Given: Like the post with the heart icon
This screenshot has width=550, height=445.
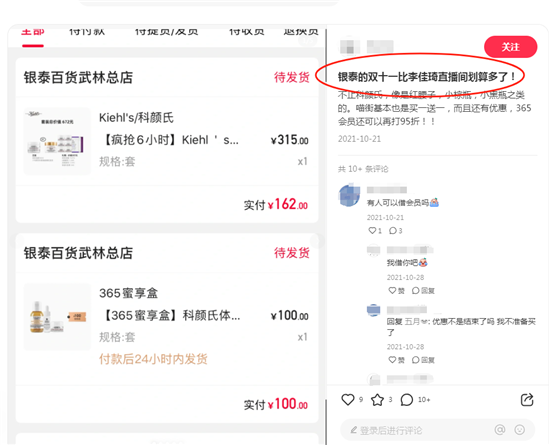Looking at the screenshot, I should 348,399.
